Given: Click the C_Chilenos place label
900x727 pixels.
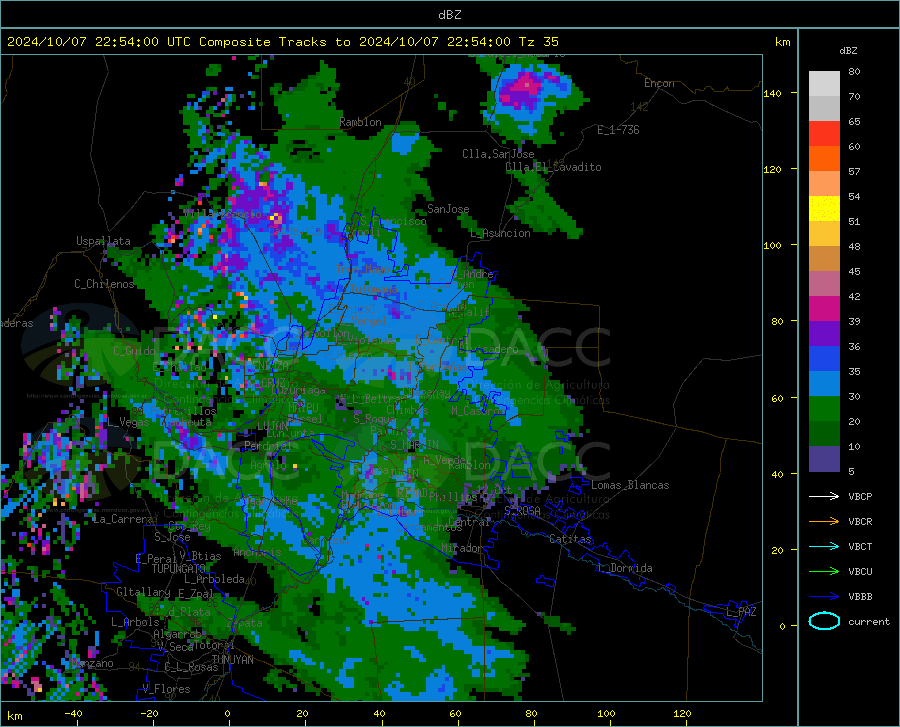Looking at the screenshot, I should (104, 283).
